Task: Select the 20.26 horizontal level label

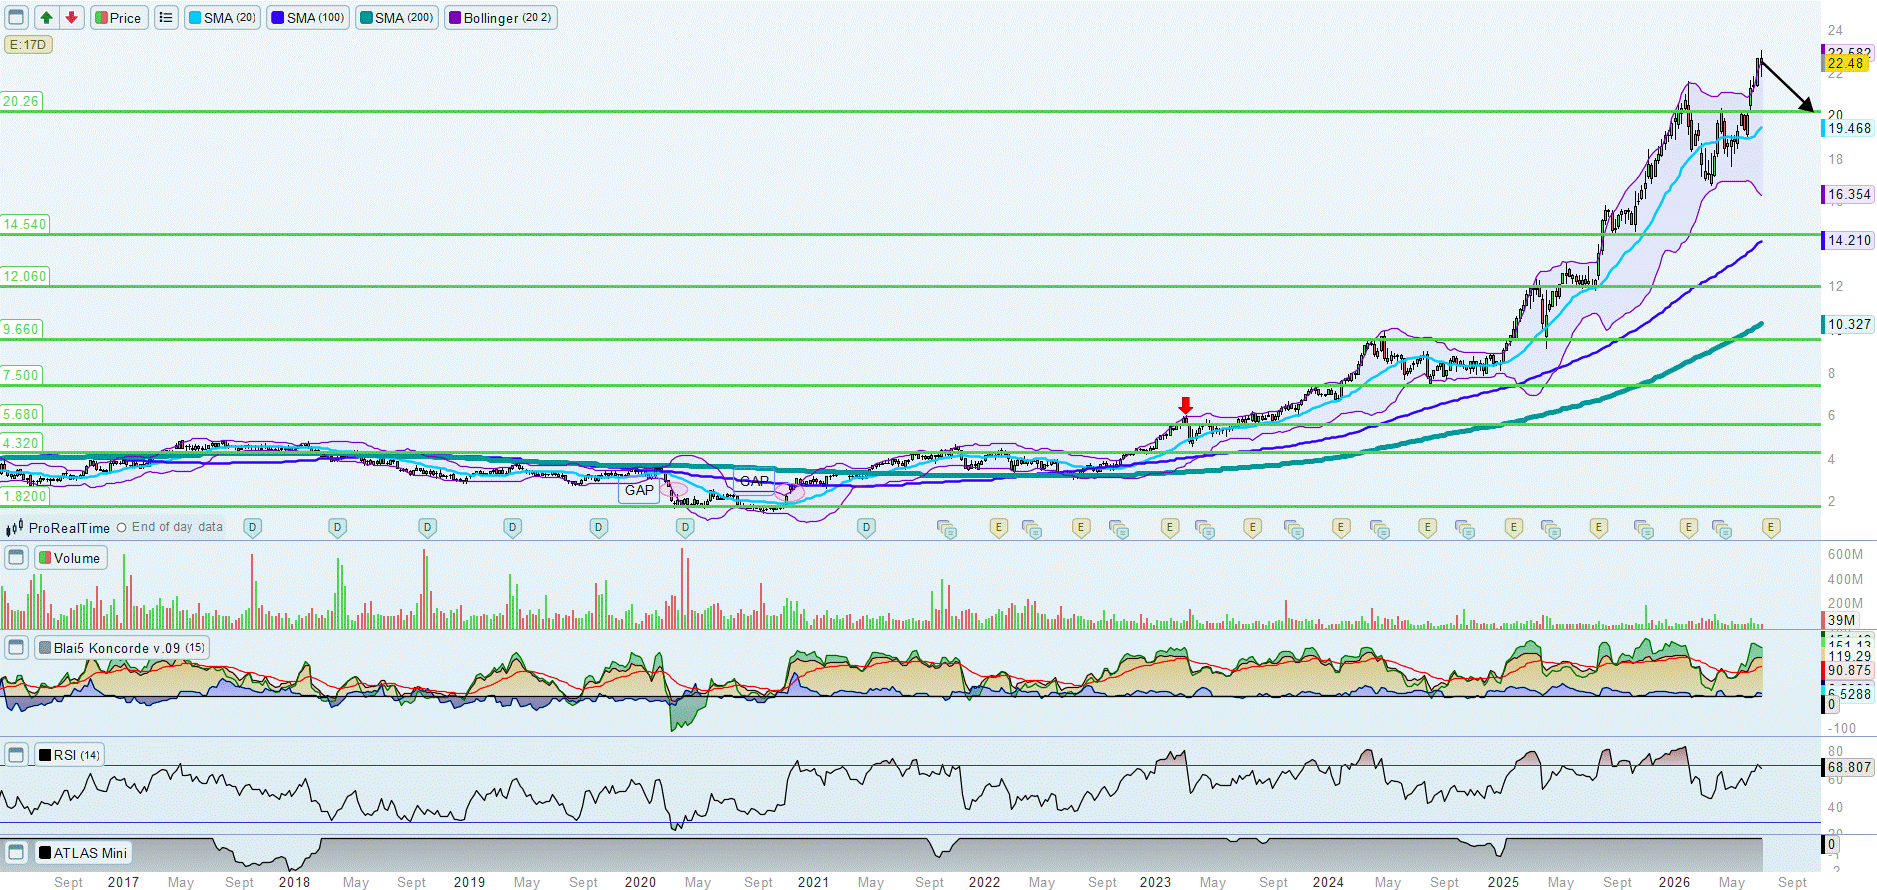Action: [x=21, y=101]
